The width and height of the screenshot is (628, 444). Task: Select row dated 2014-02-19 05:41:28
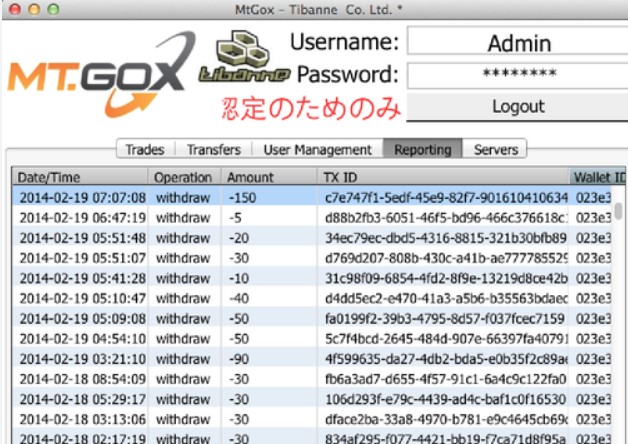pyautogui.click(x=312, y=278)
